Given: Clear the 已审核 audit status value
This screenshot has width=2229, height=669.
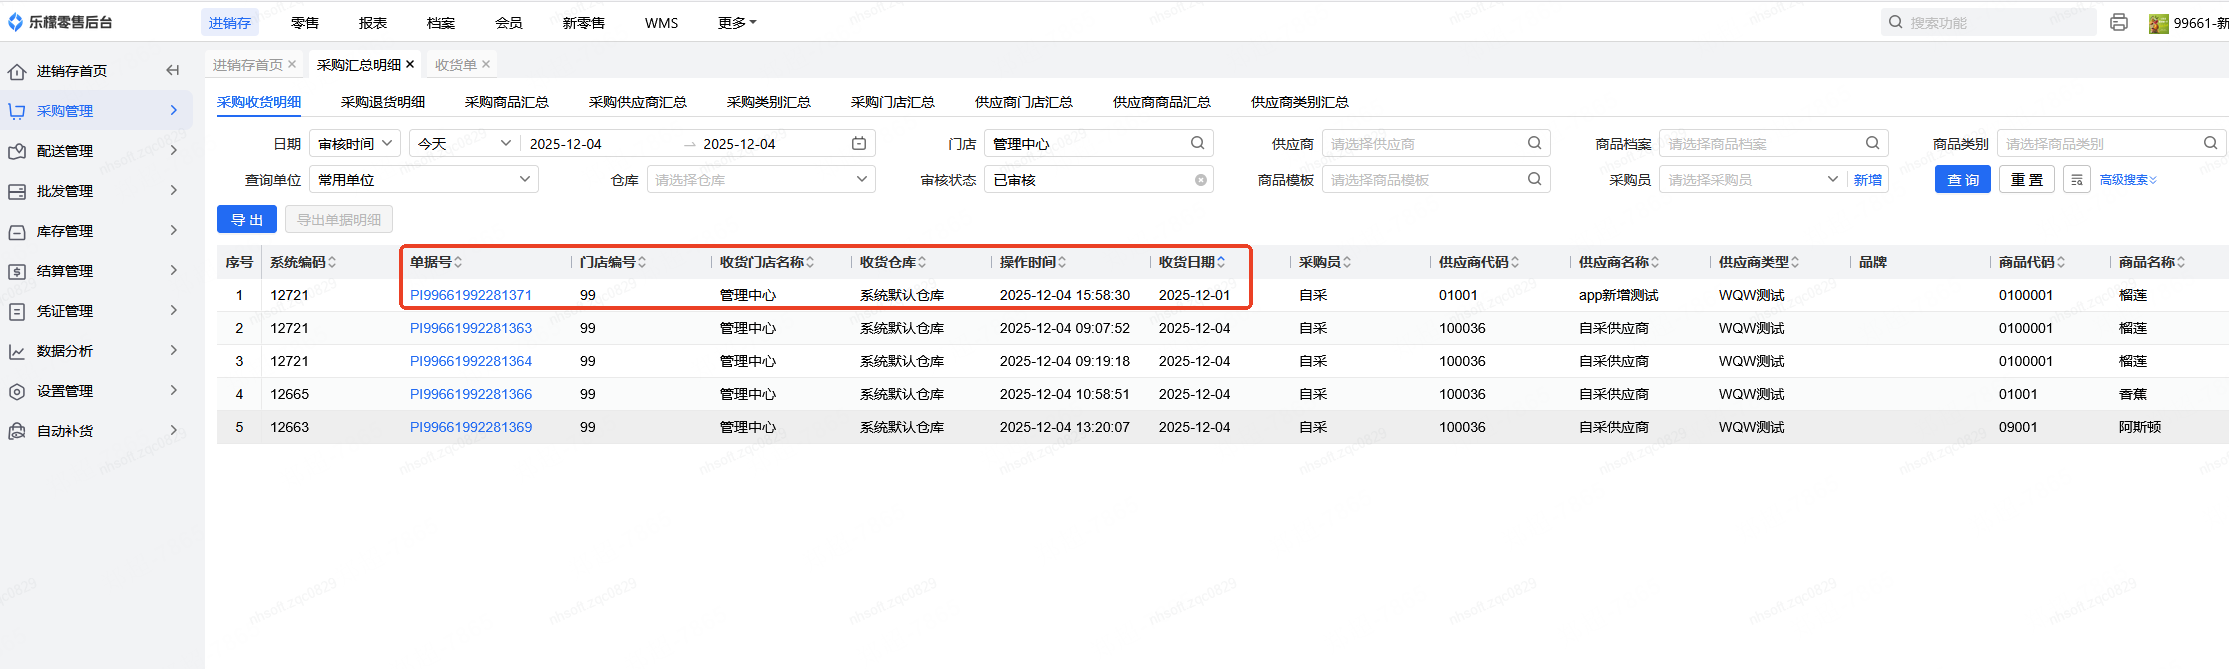Looking at the screenshot, I should coord(1200,180).
